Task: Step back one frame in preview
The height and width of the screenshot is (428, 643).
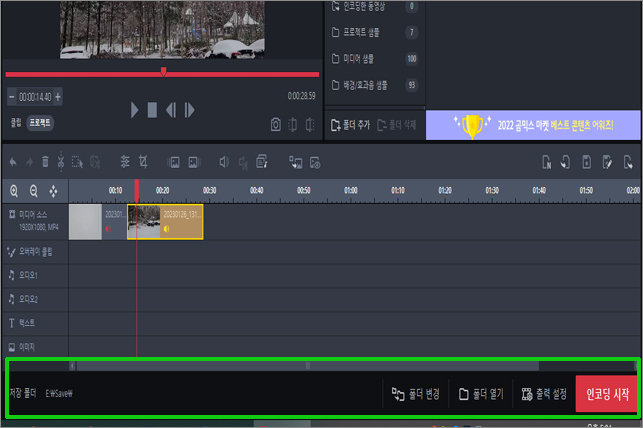Action: tap(171, 110)
